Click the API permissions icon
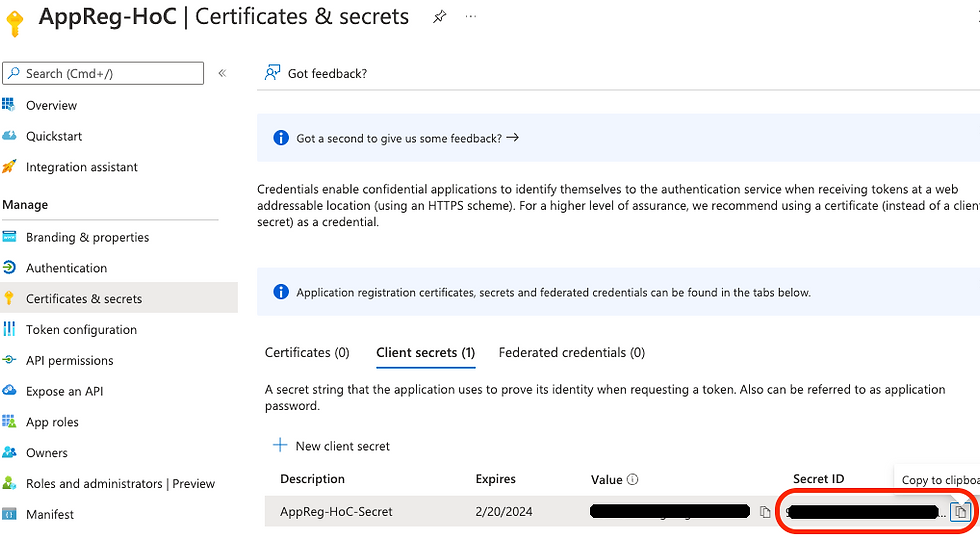The height and width of the screenshot is (539, 980). (x=9, y=360)
